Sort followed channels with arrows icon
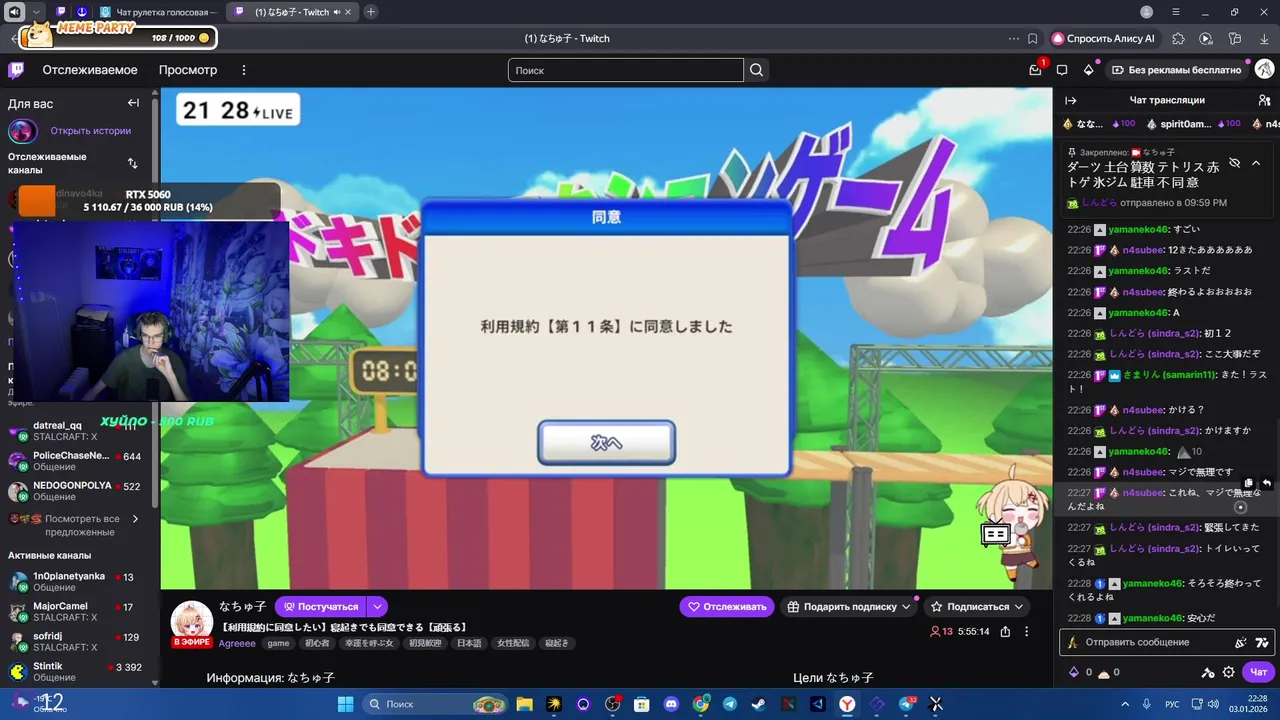This screenshot has height=720, width=1280. (x=132, y=163)
